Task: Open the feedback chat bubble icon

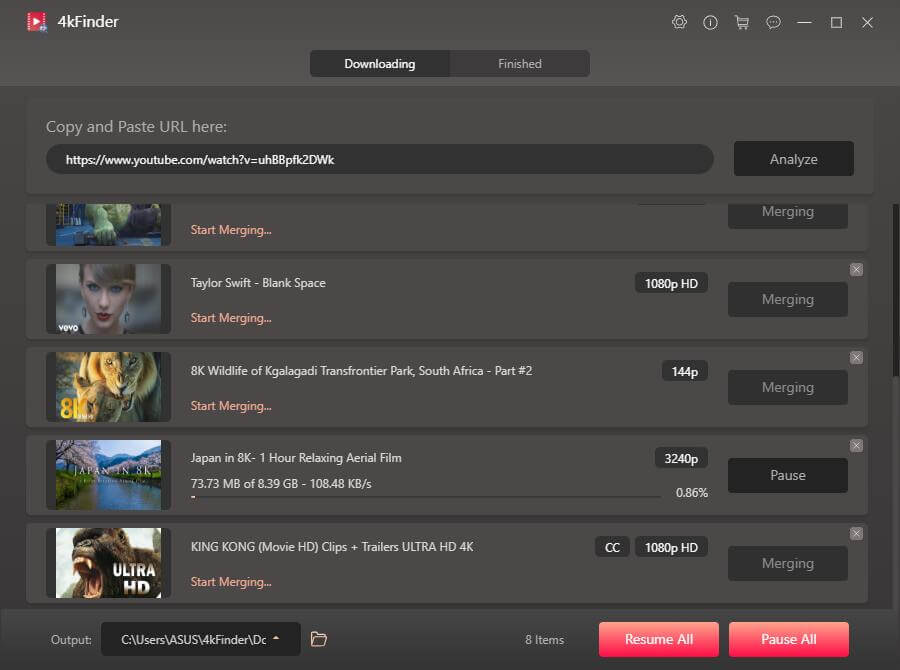Action: 773,22
